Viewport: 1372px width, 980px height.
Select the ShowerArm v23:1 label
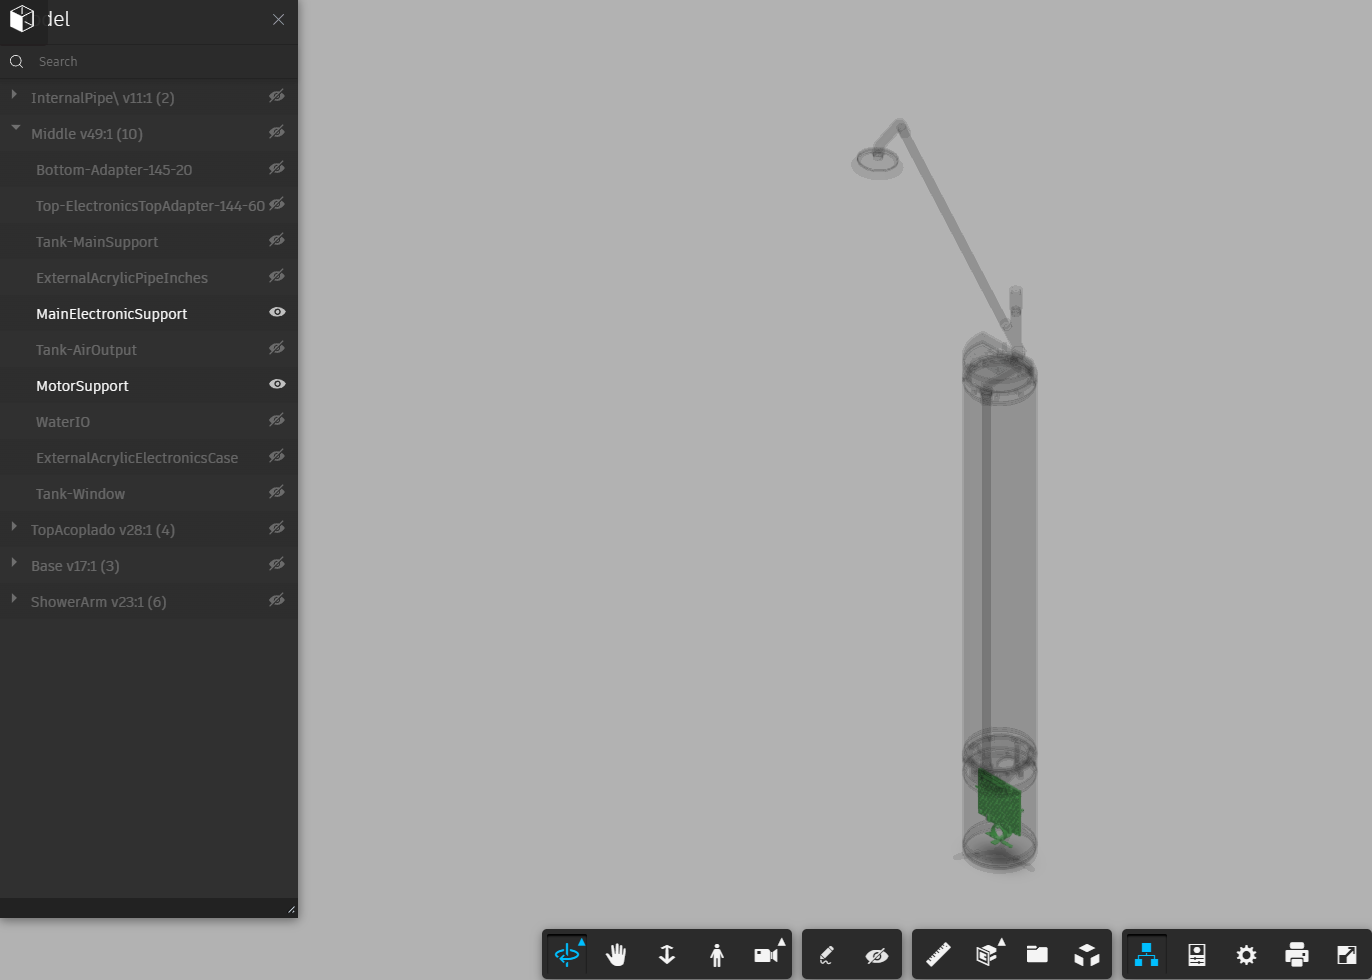click(98, 602)
